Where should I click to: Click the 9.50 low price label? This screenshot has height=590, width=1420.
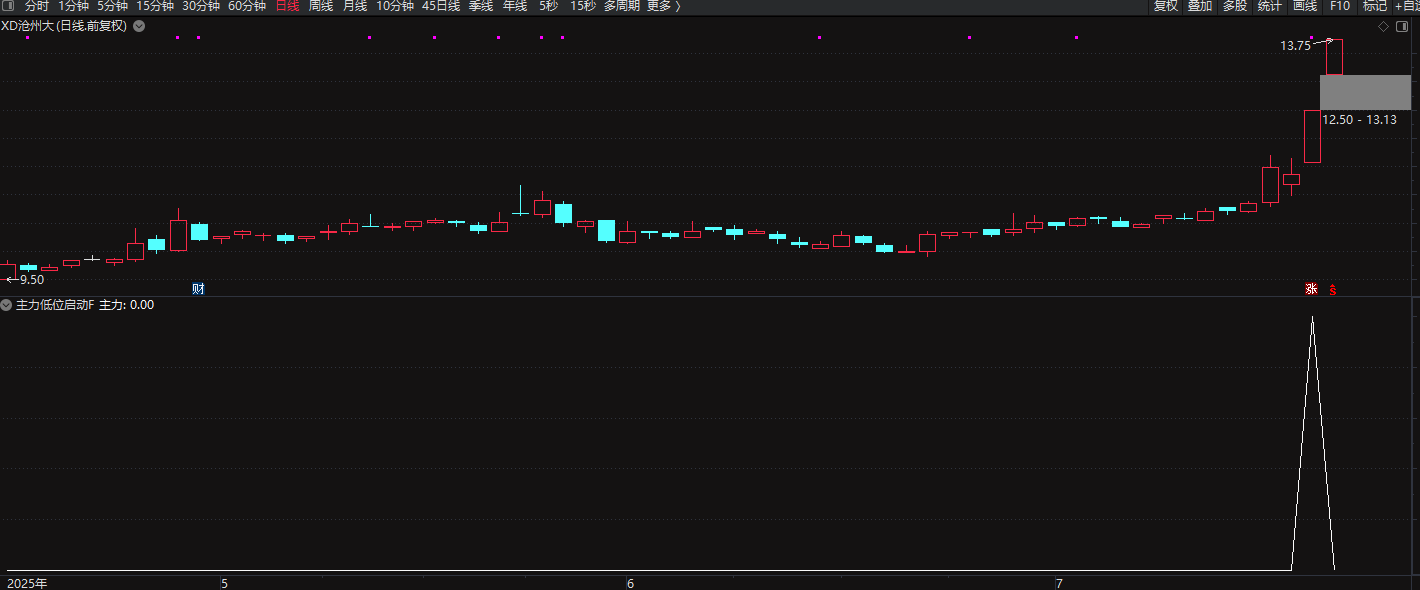point(32,280)
